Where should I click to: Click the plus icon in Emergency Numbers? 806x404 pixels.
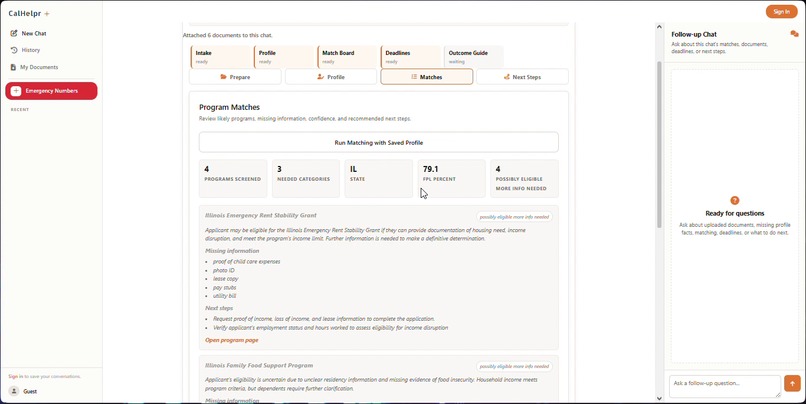tap(16, 91)
